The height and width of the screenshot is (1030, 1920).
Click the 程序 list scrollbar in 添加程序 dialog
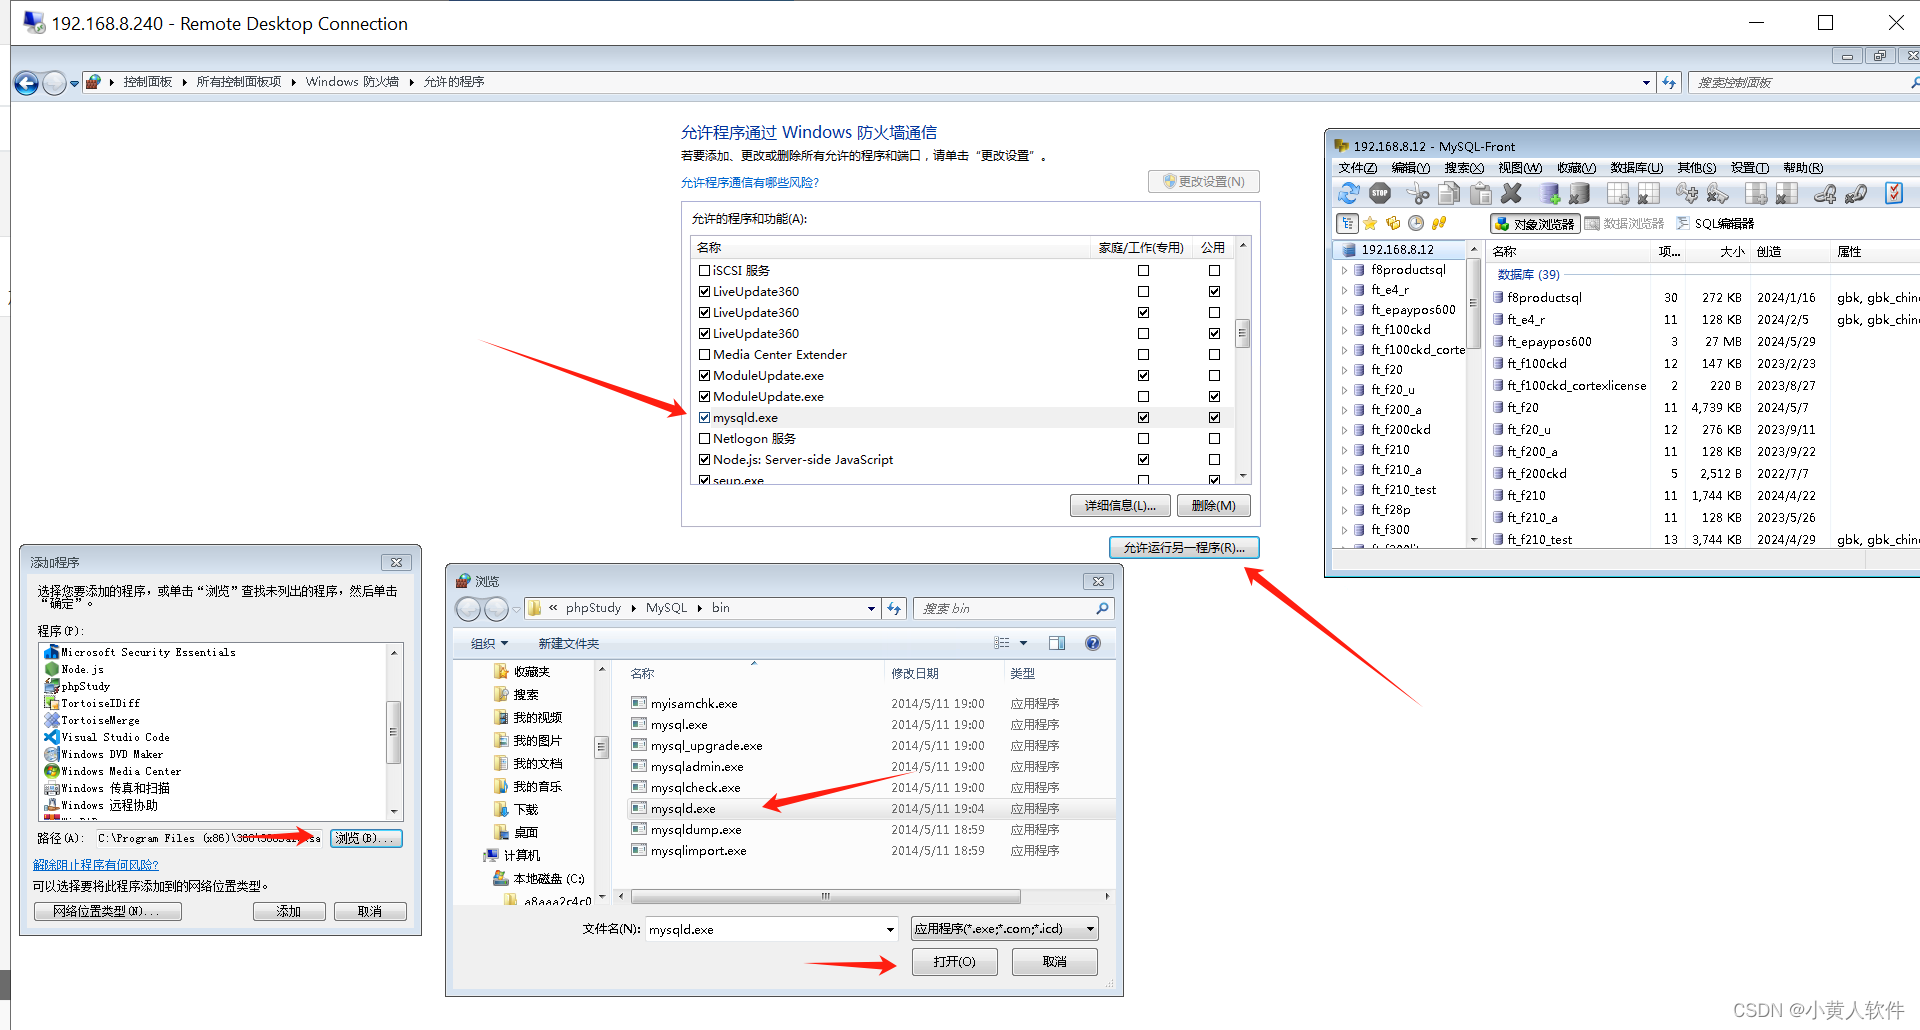(394, 732)
